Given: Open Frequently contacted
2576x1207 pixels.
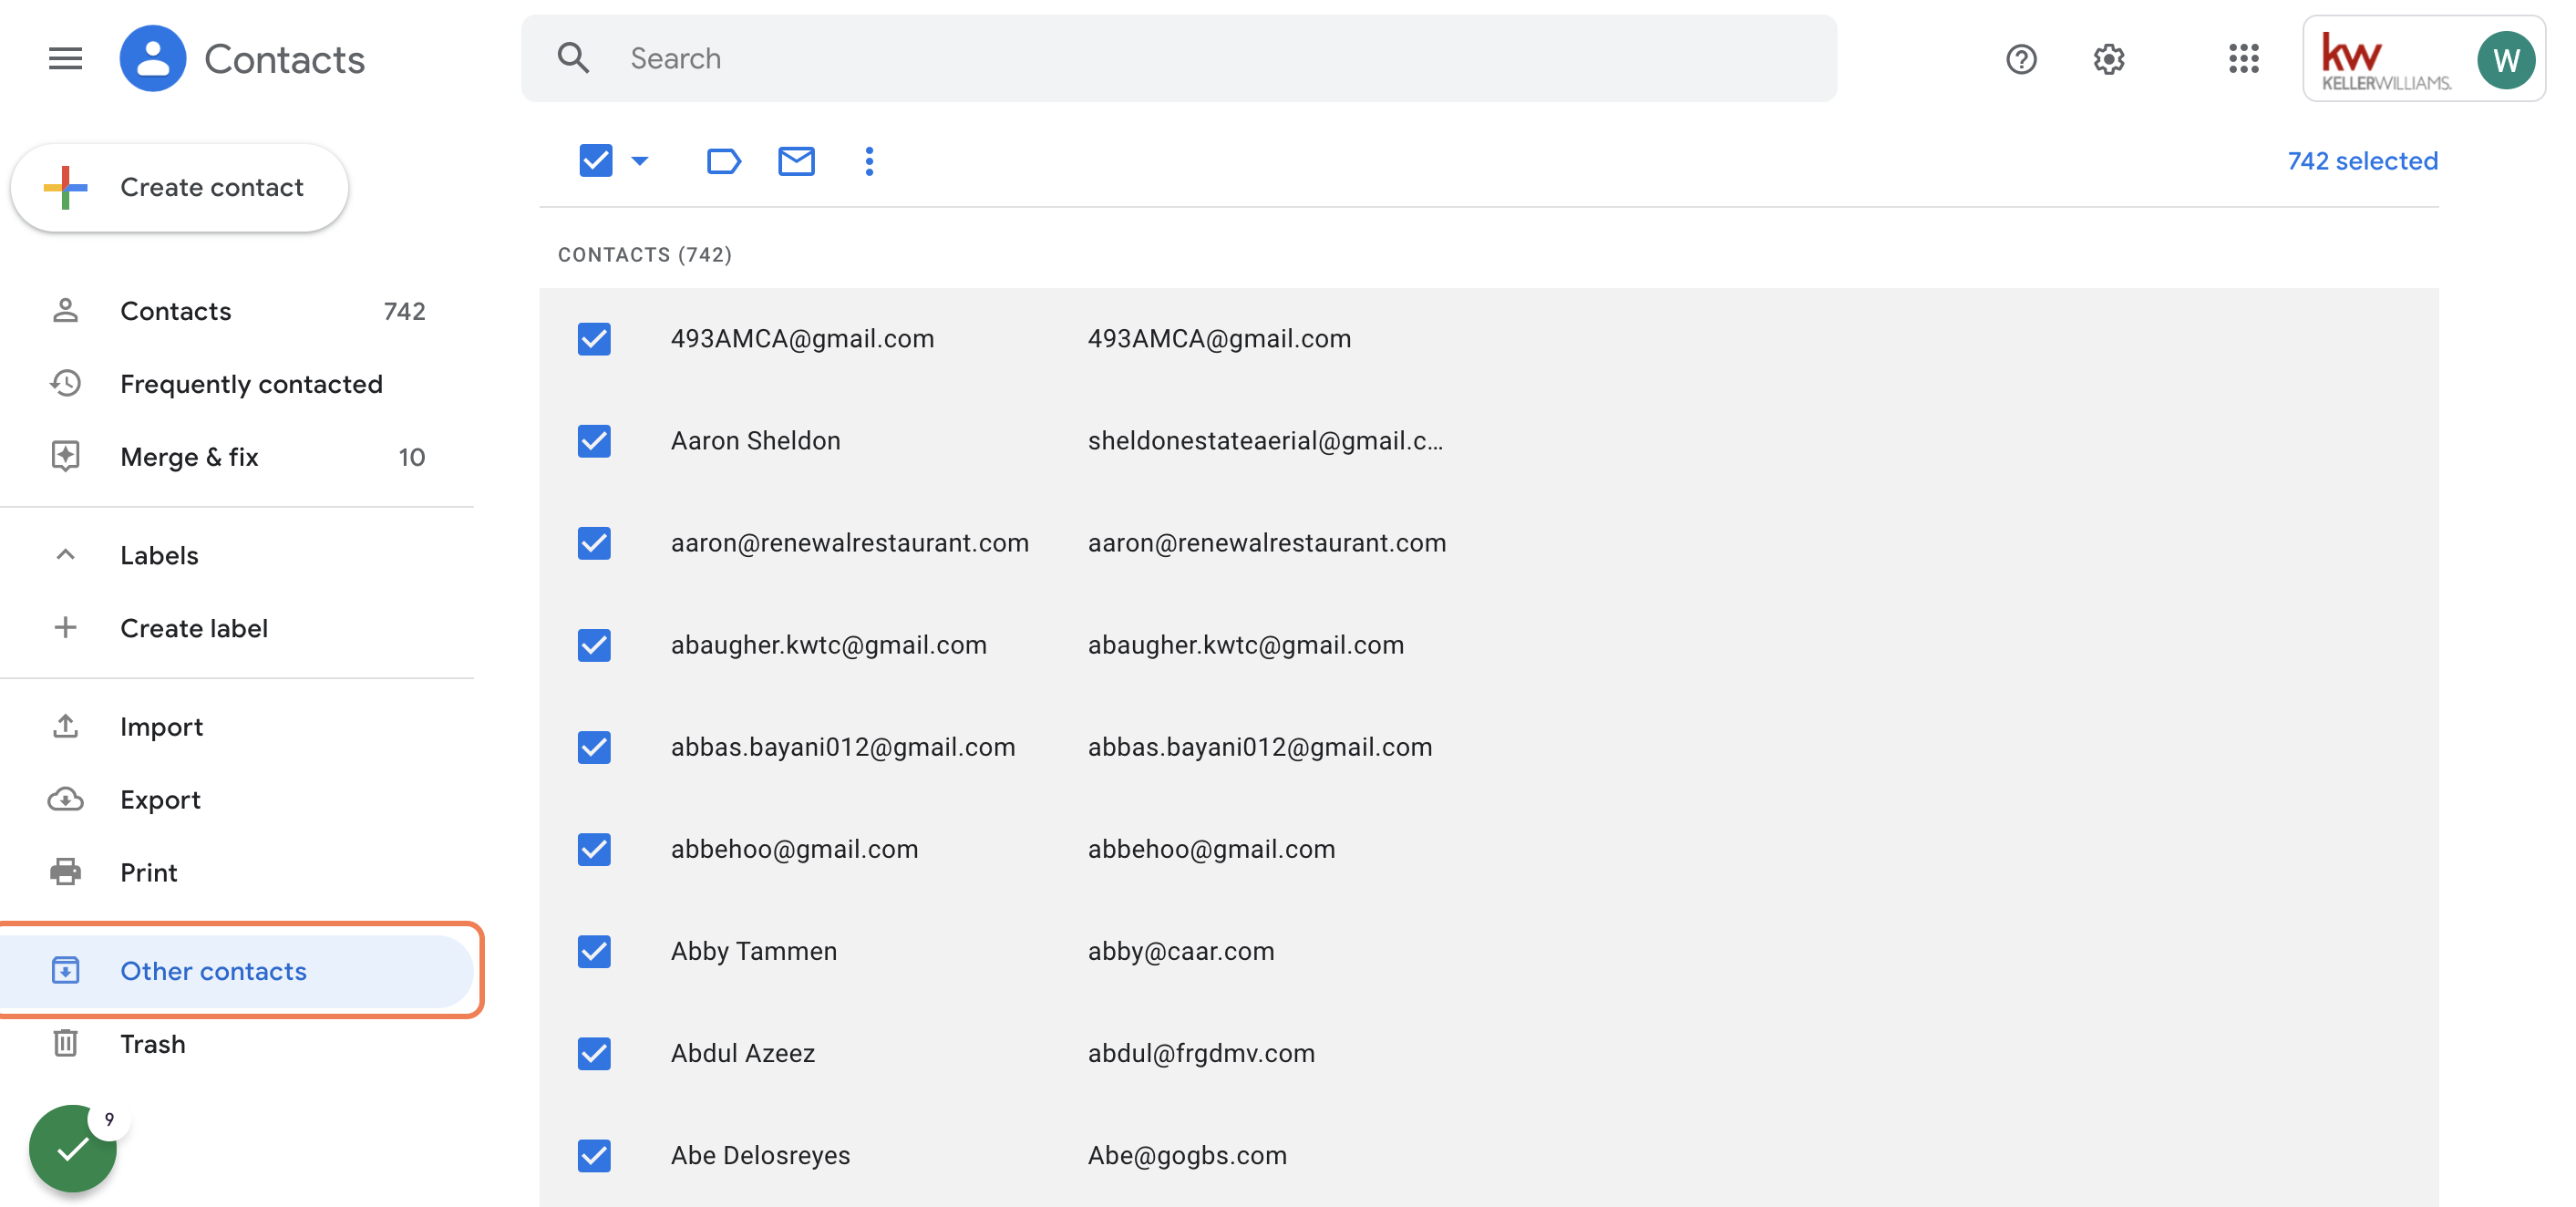Looking at the screenshot, I should tap(237, 384).
